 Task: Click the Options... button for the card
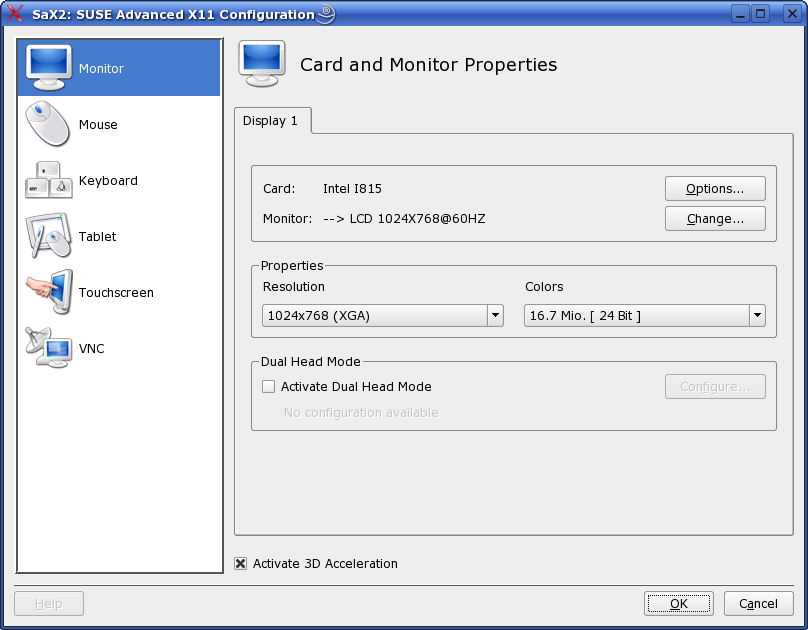click(715, 189)
